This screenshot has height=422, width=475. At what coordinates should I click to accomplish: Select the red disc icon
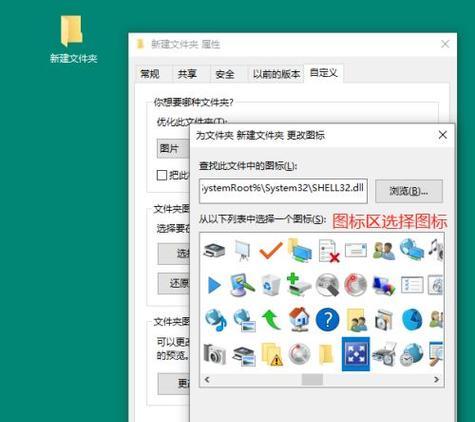[355, 285]
